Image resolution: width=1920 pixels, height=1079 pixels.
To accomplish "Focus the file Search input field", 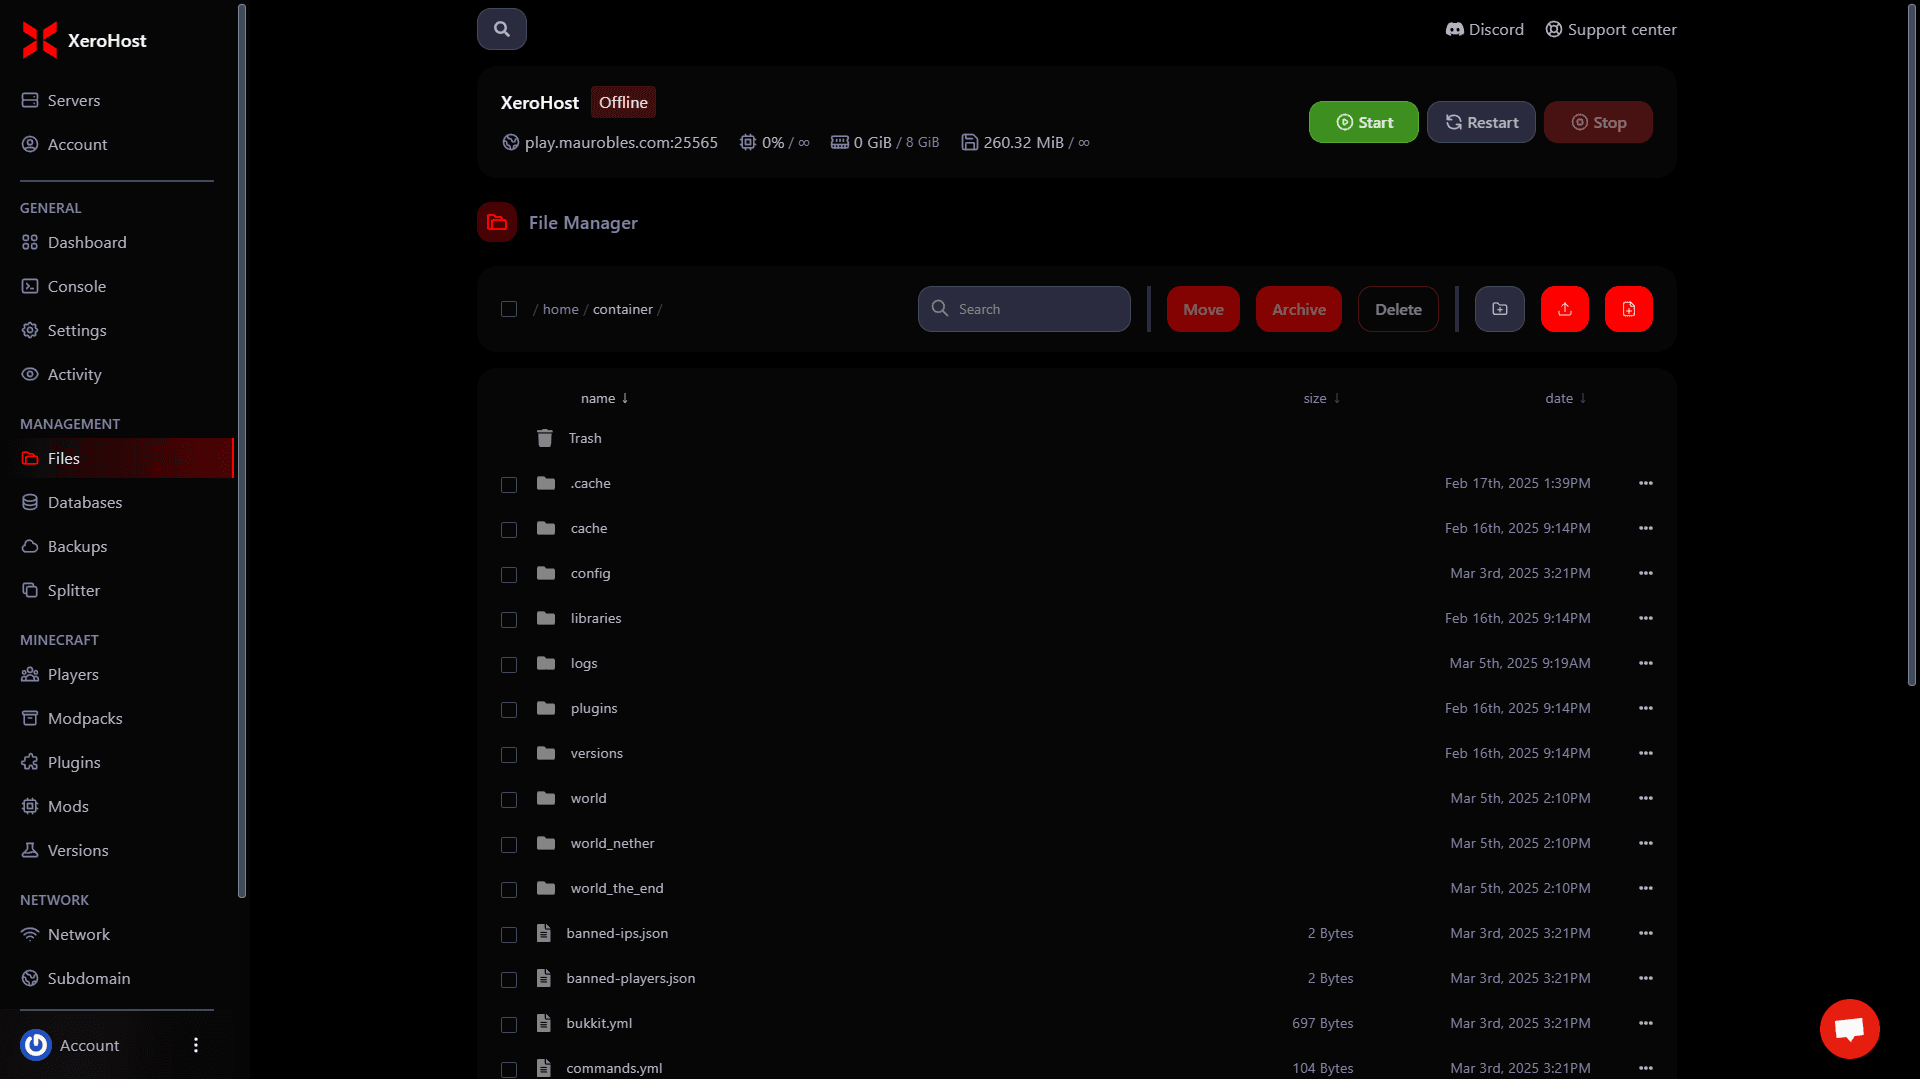I will click(1024, 309).
